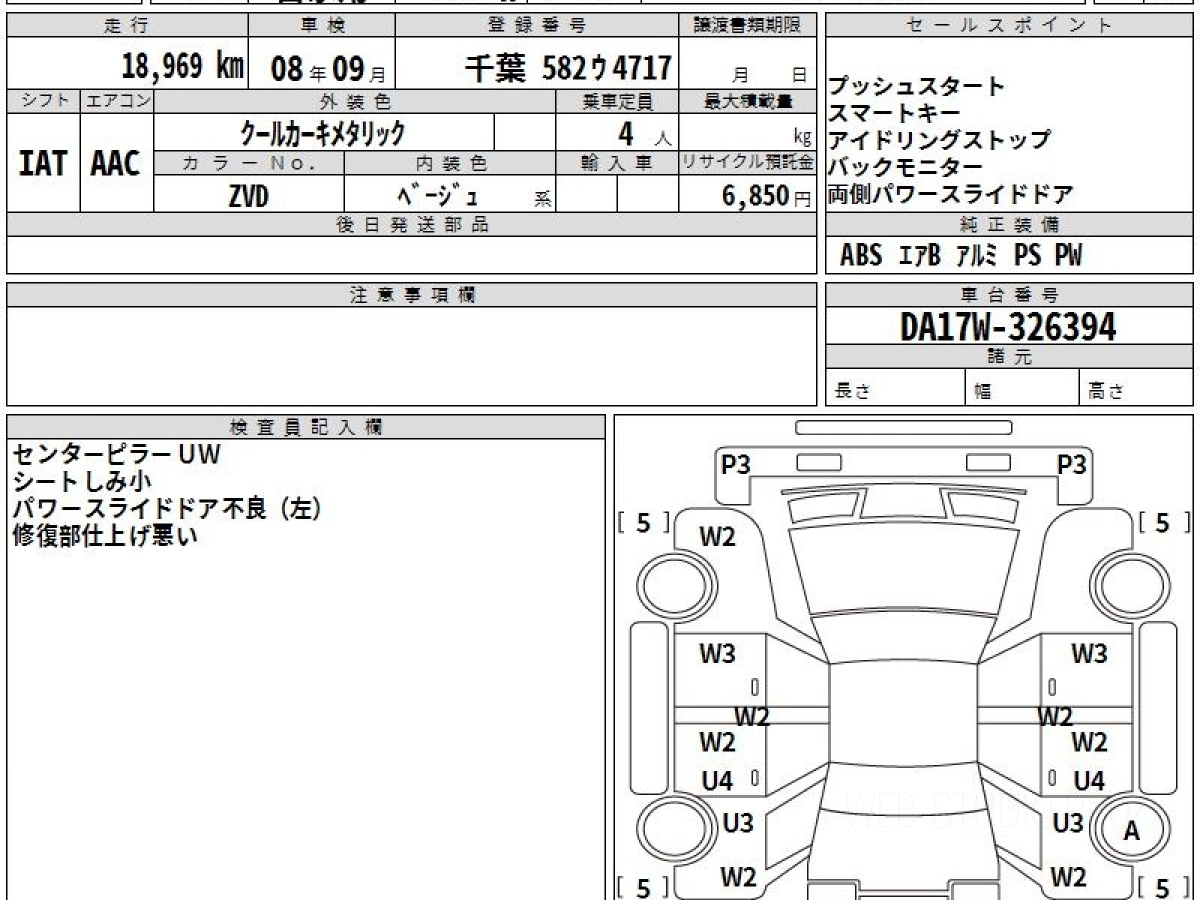Select the P3 marker at top right of diagram
The width and height of the screenshot is (1200, 900).
[1071, 464]
